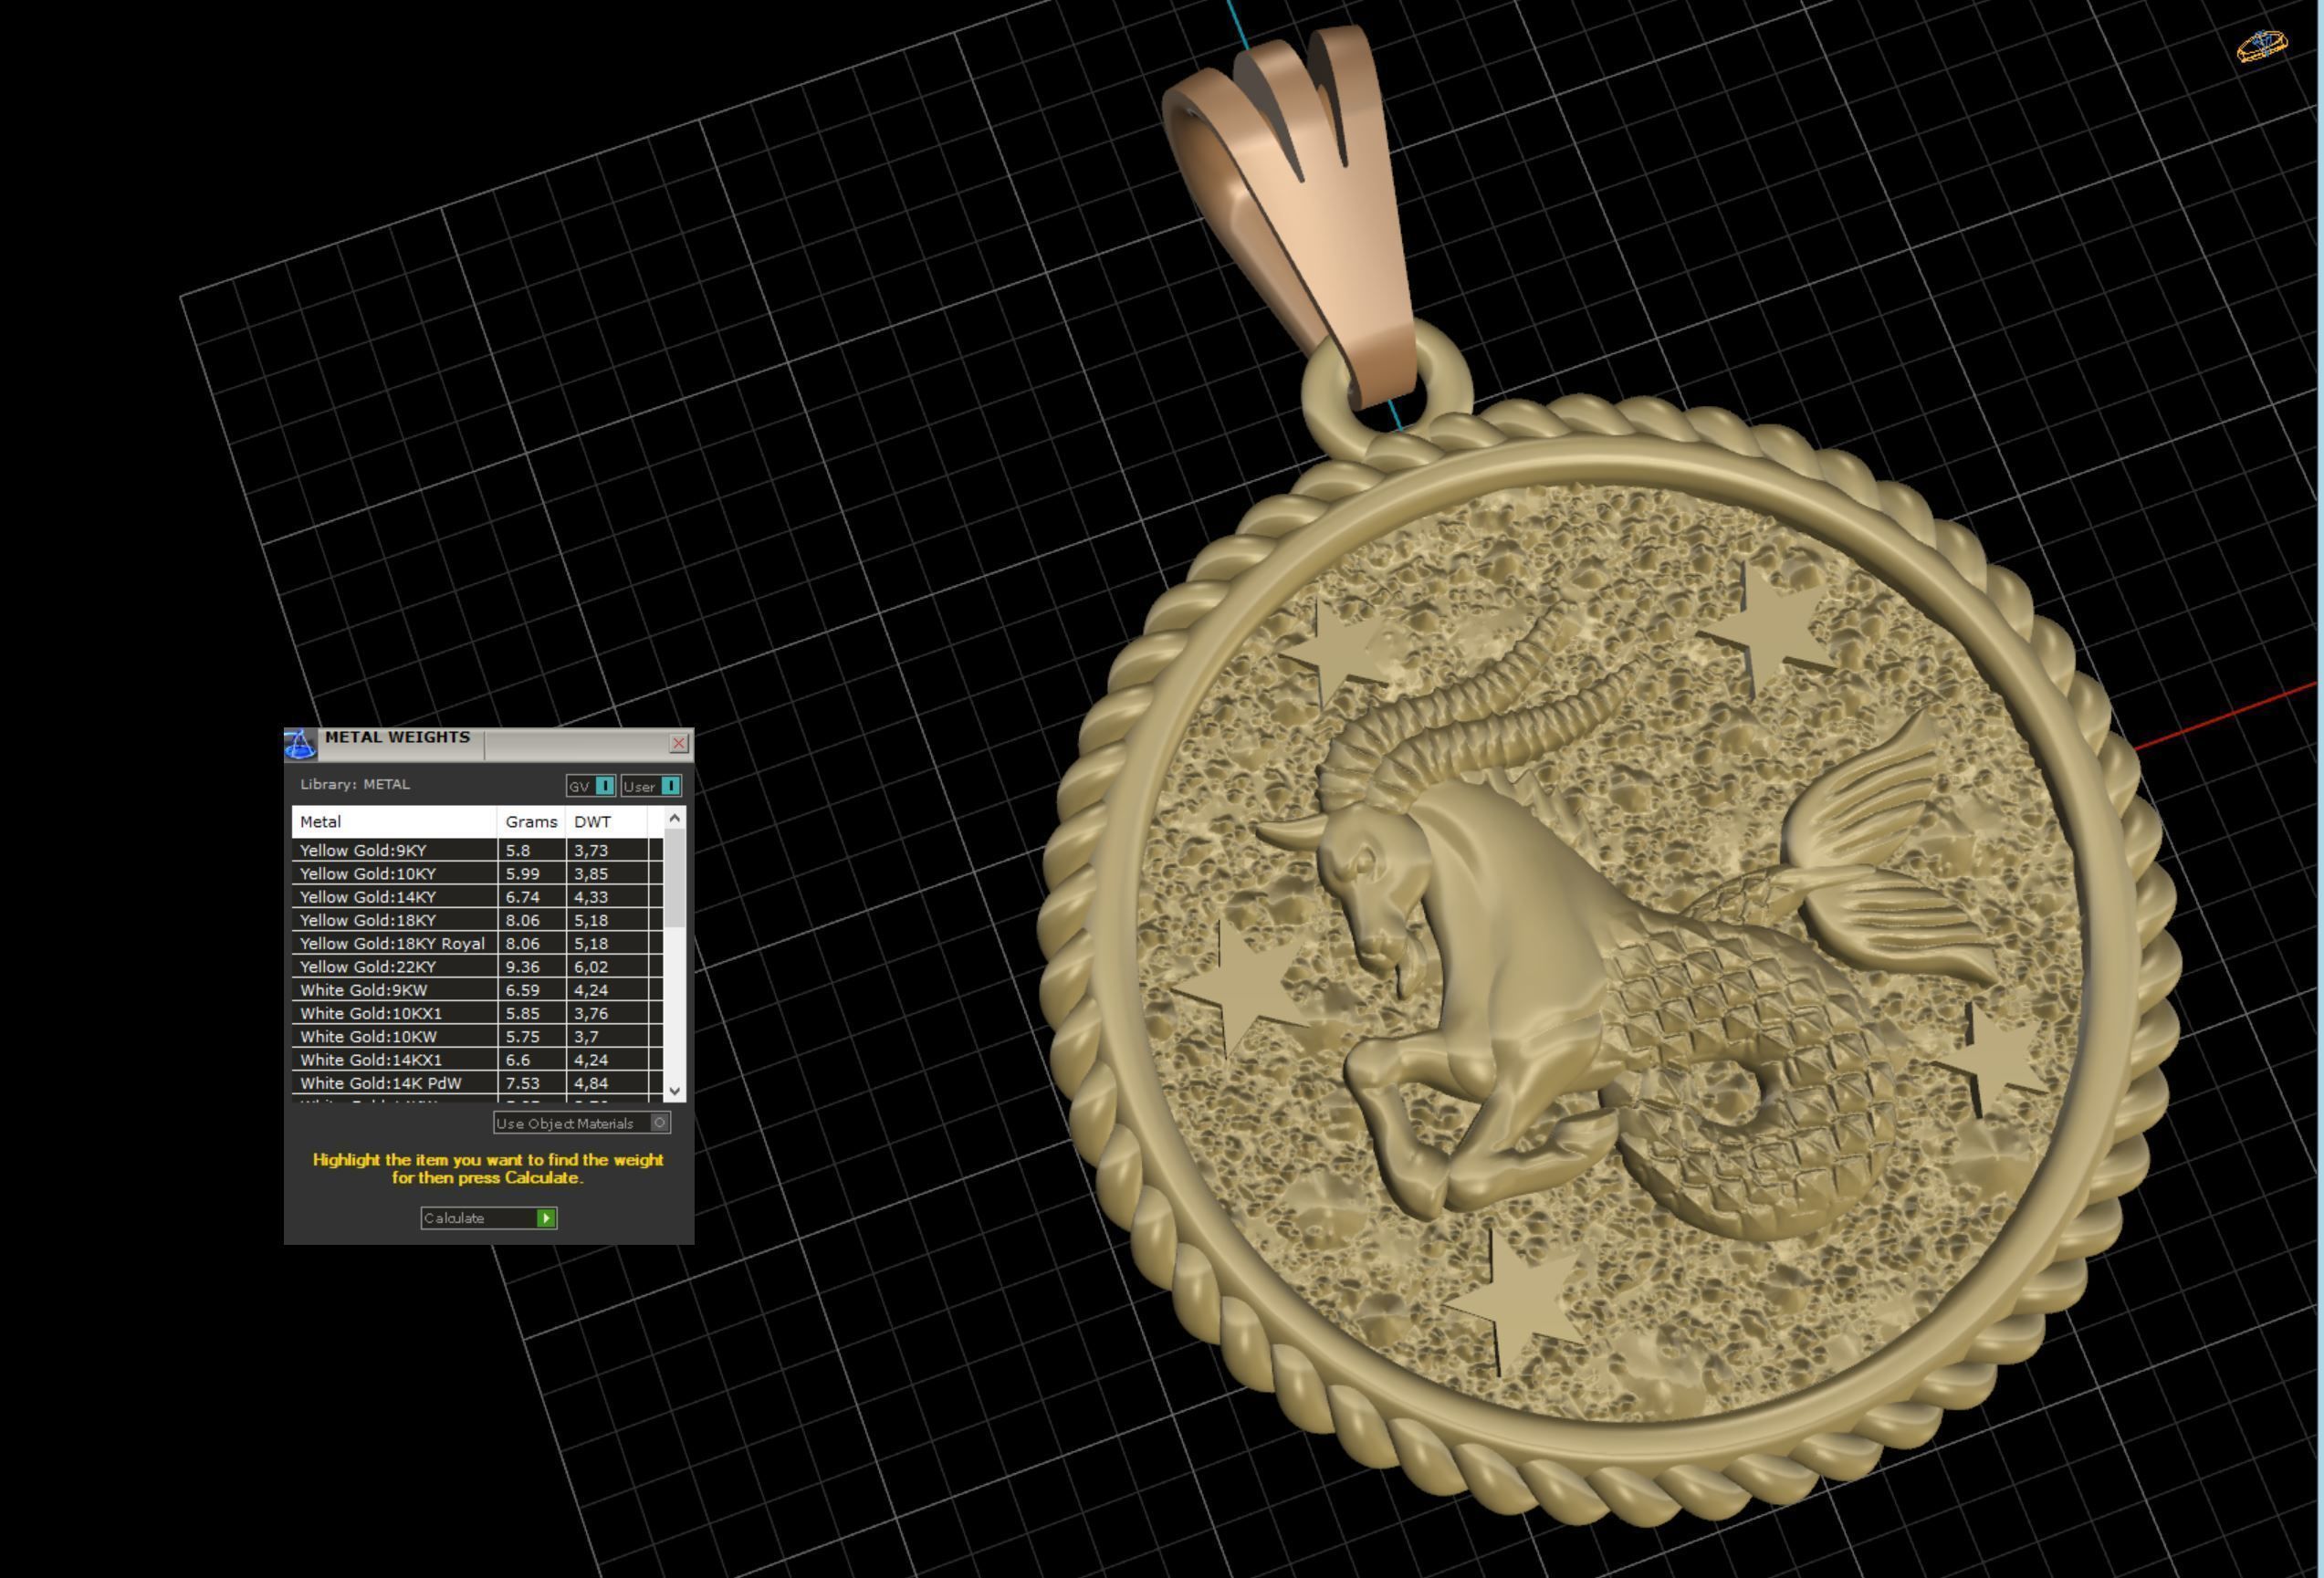Viewport: 2324px width, 1578px height.
Task: Click scroll up arrow in metal list
Action: click(x=675, y=818)
